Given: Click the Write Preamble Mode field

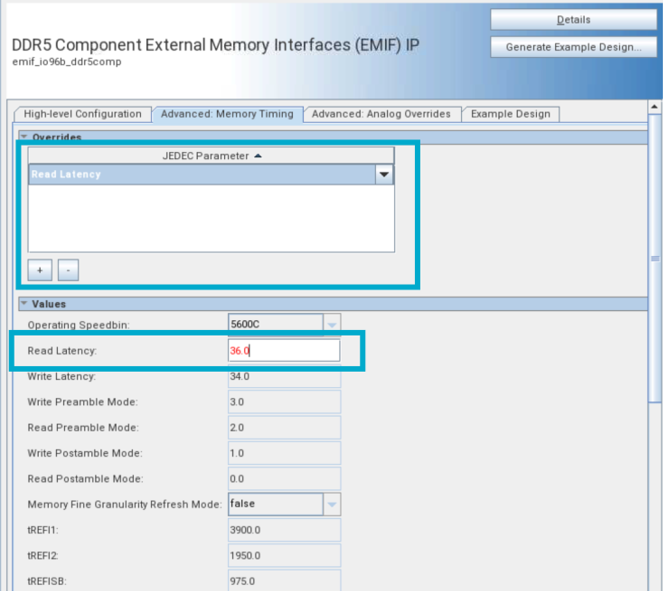Looking at the screenshot, I should pos(284,402).
